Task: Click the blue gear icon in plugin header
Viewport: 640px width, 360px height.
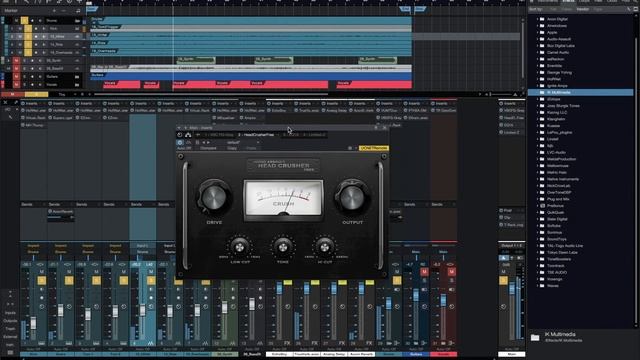Action: pyautogui.click(x=180, y=142)
